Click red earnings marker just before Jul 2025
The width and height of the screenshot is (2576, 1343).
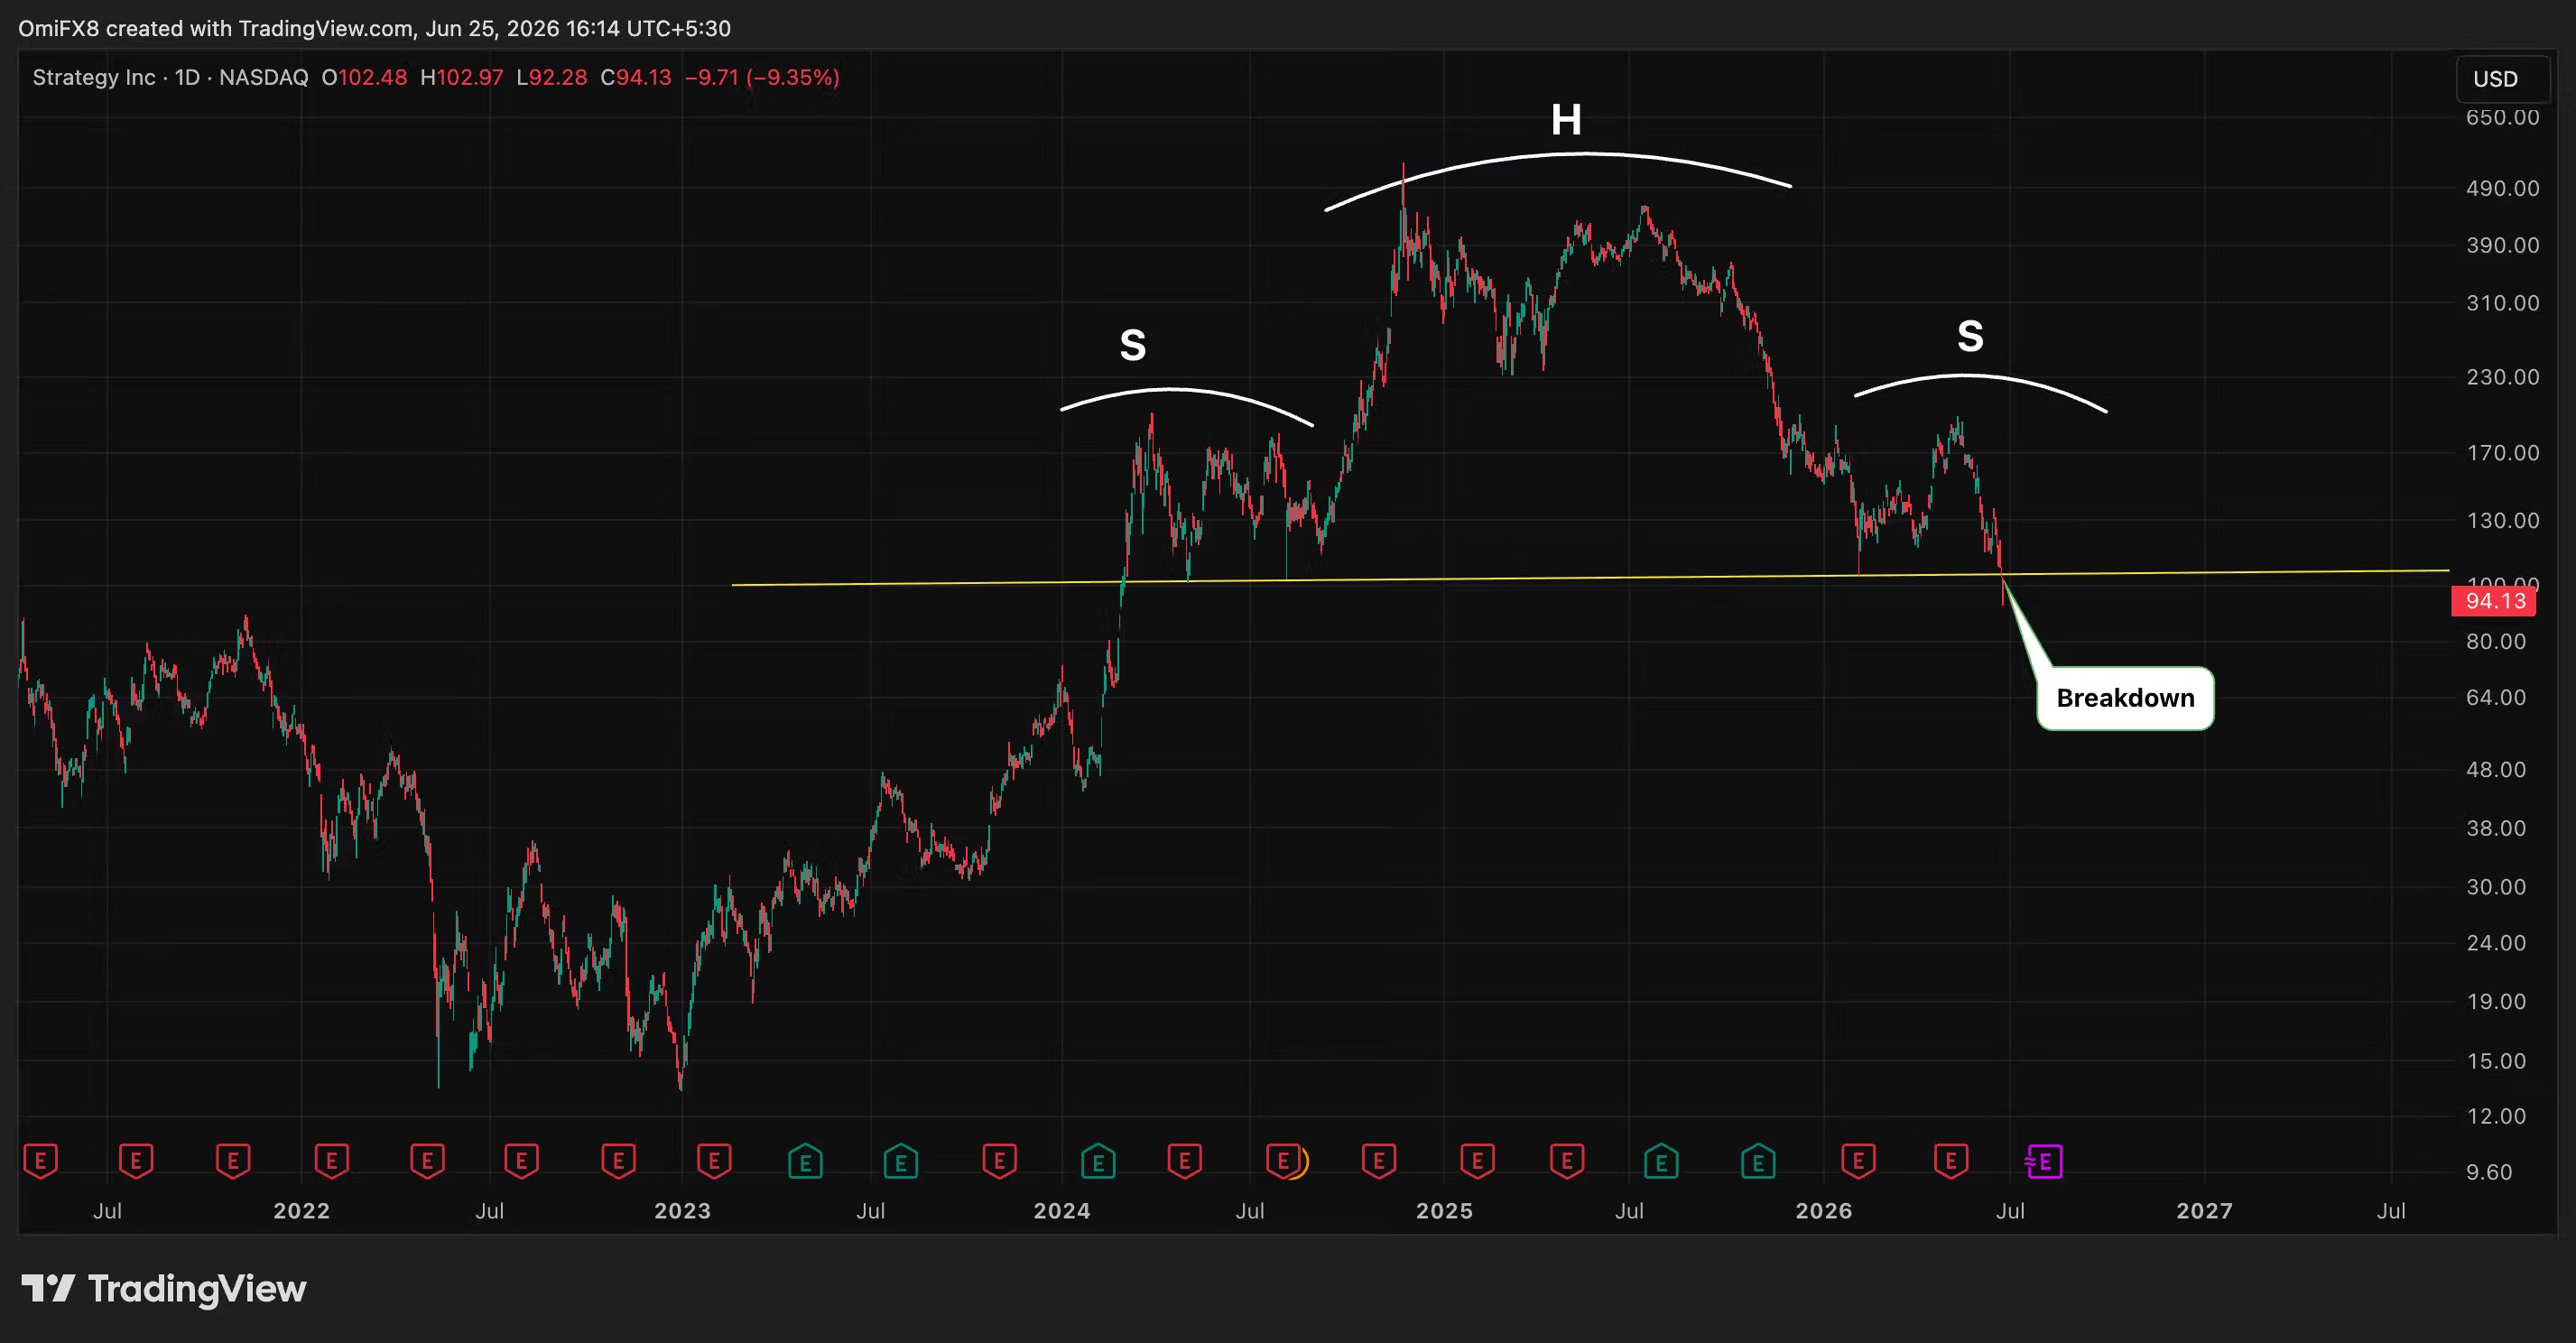coord(1567,1161)
